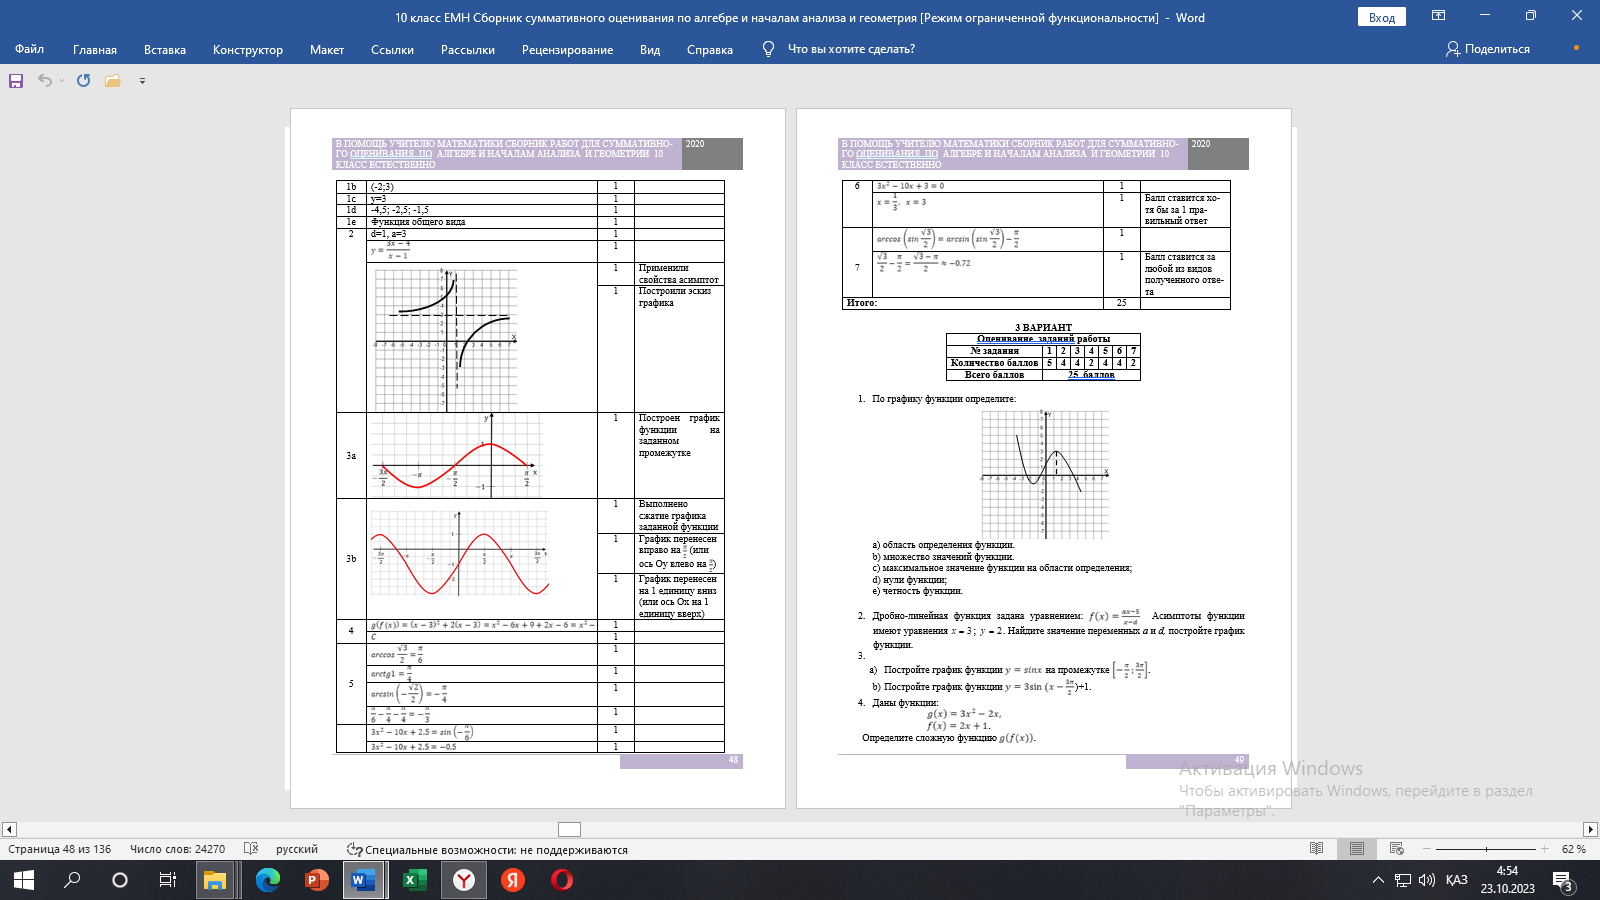Click the accessibility checker status icon
1600x900 pixels.
354,849
